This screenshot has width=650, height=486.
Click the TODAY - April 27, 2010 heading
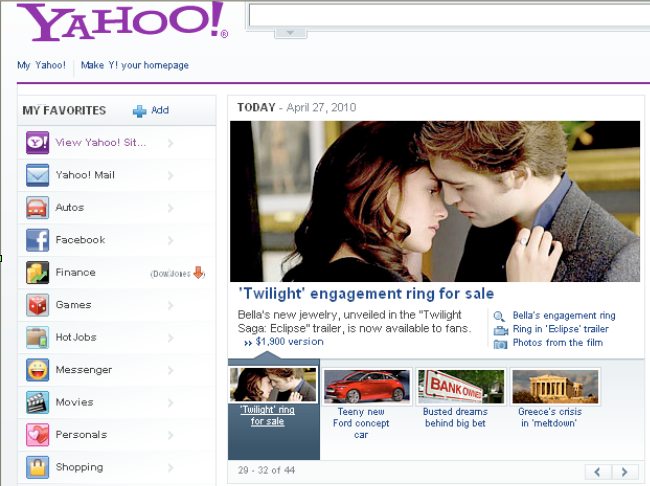click(x=297, y=107)
